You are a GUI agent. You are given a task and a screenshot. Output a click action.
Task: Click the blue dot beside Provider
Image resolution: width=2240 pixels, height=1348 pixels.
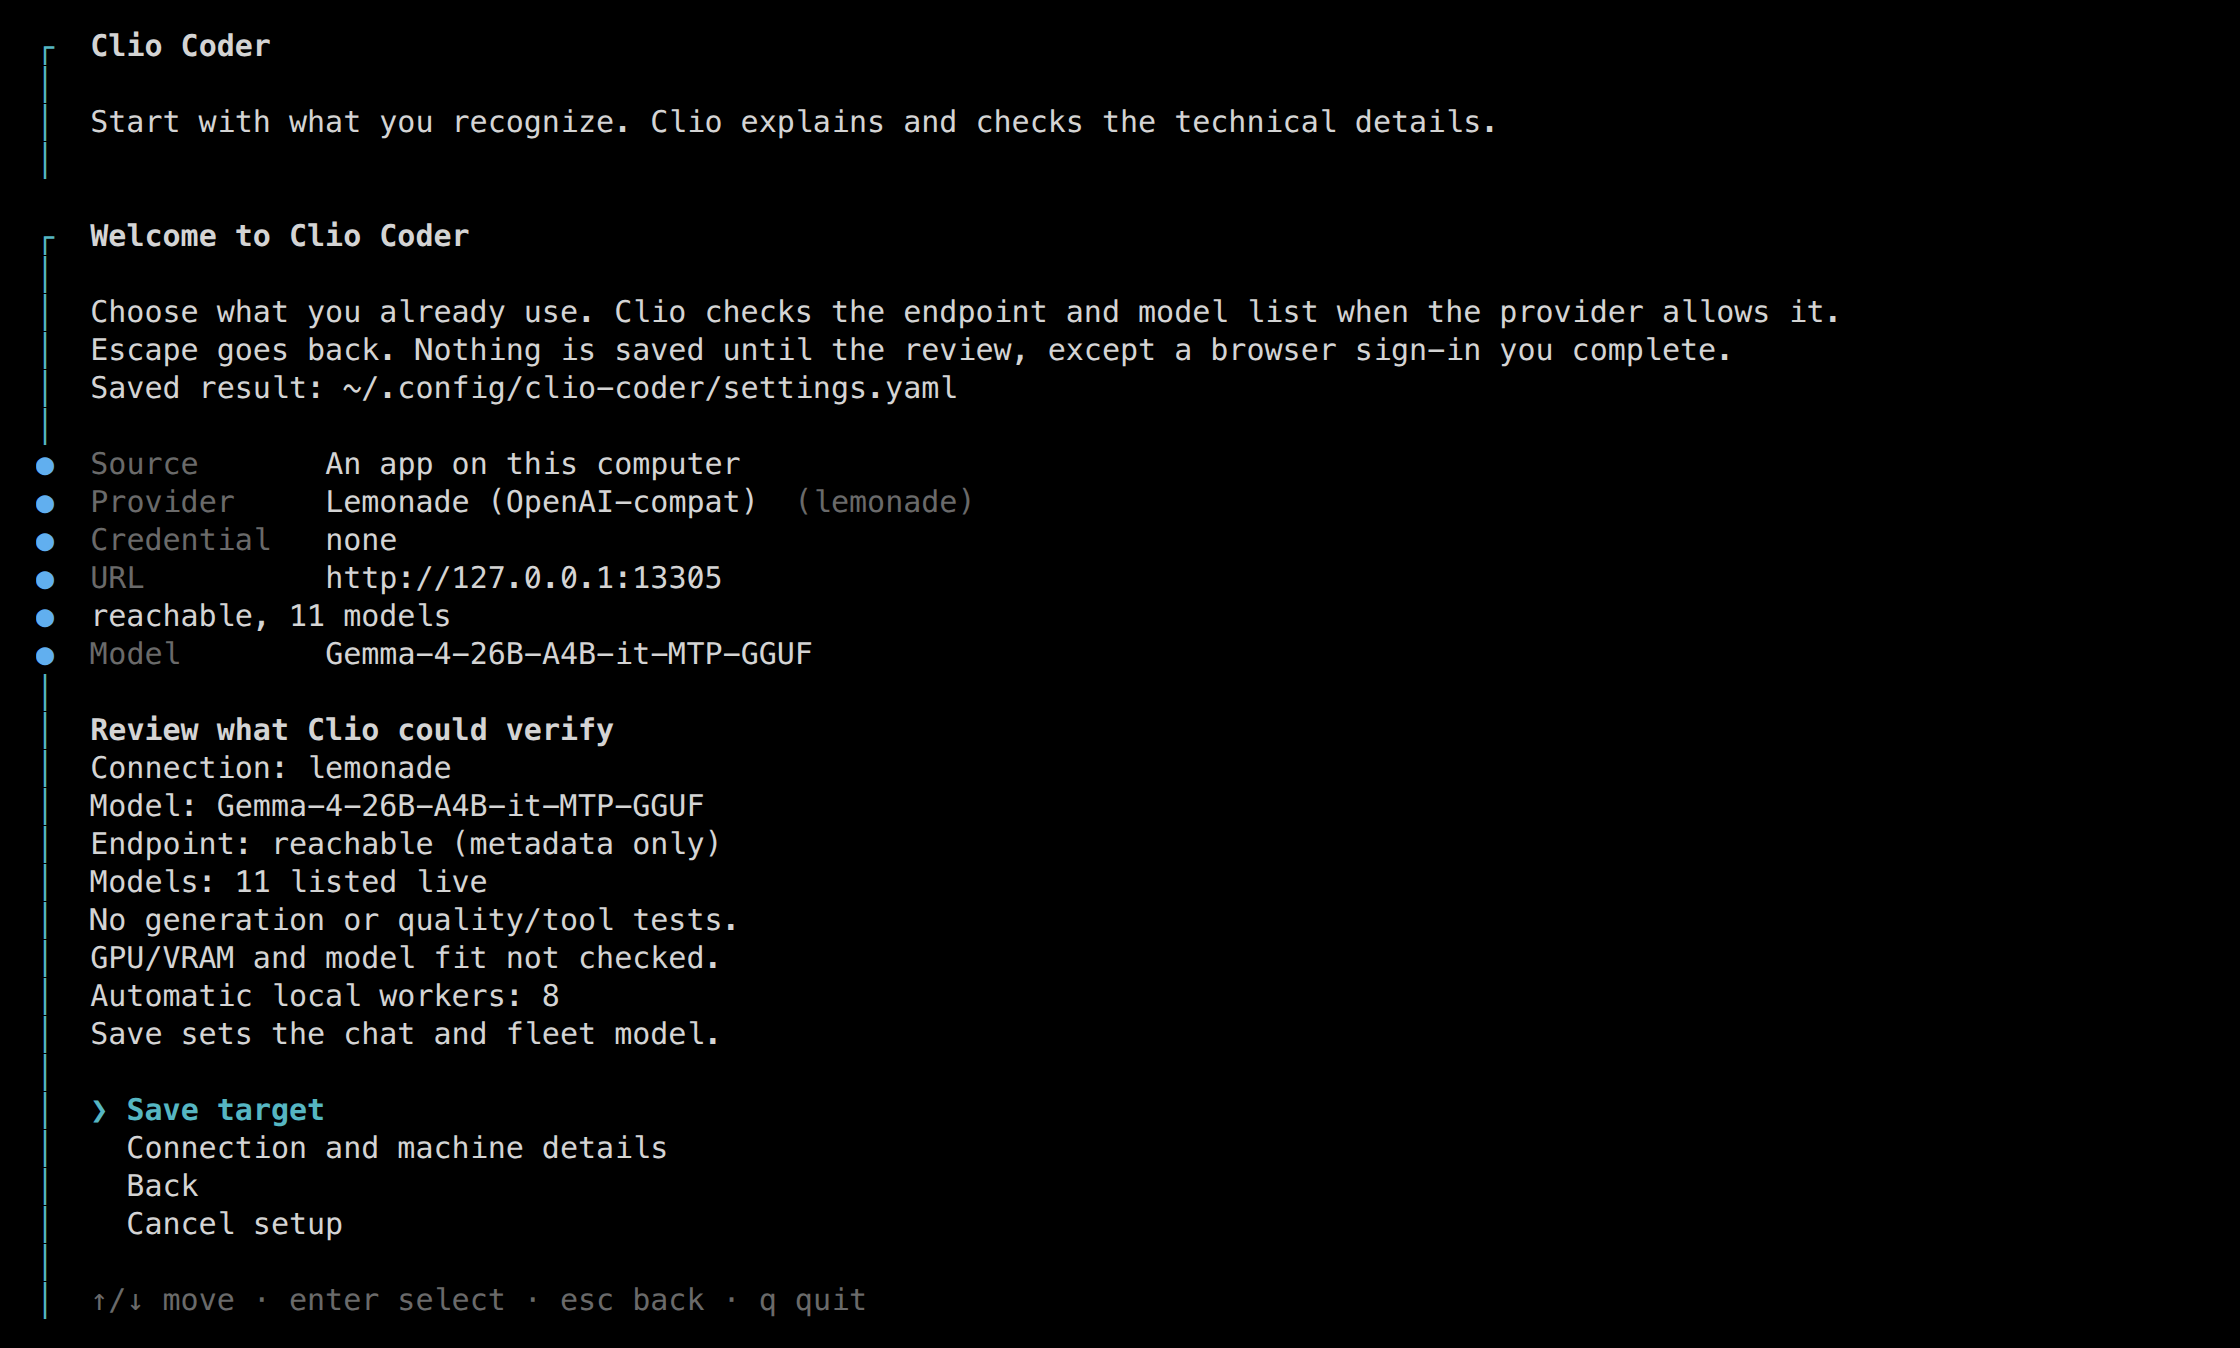tap(45, 504)
